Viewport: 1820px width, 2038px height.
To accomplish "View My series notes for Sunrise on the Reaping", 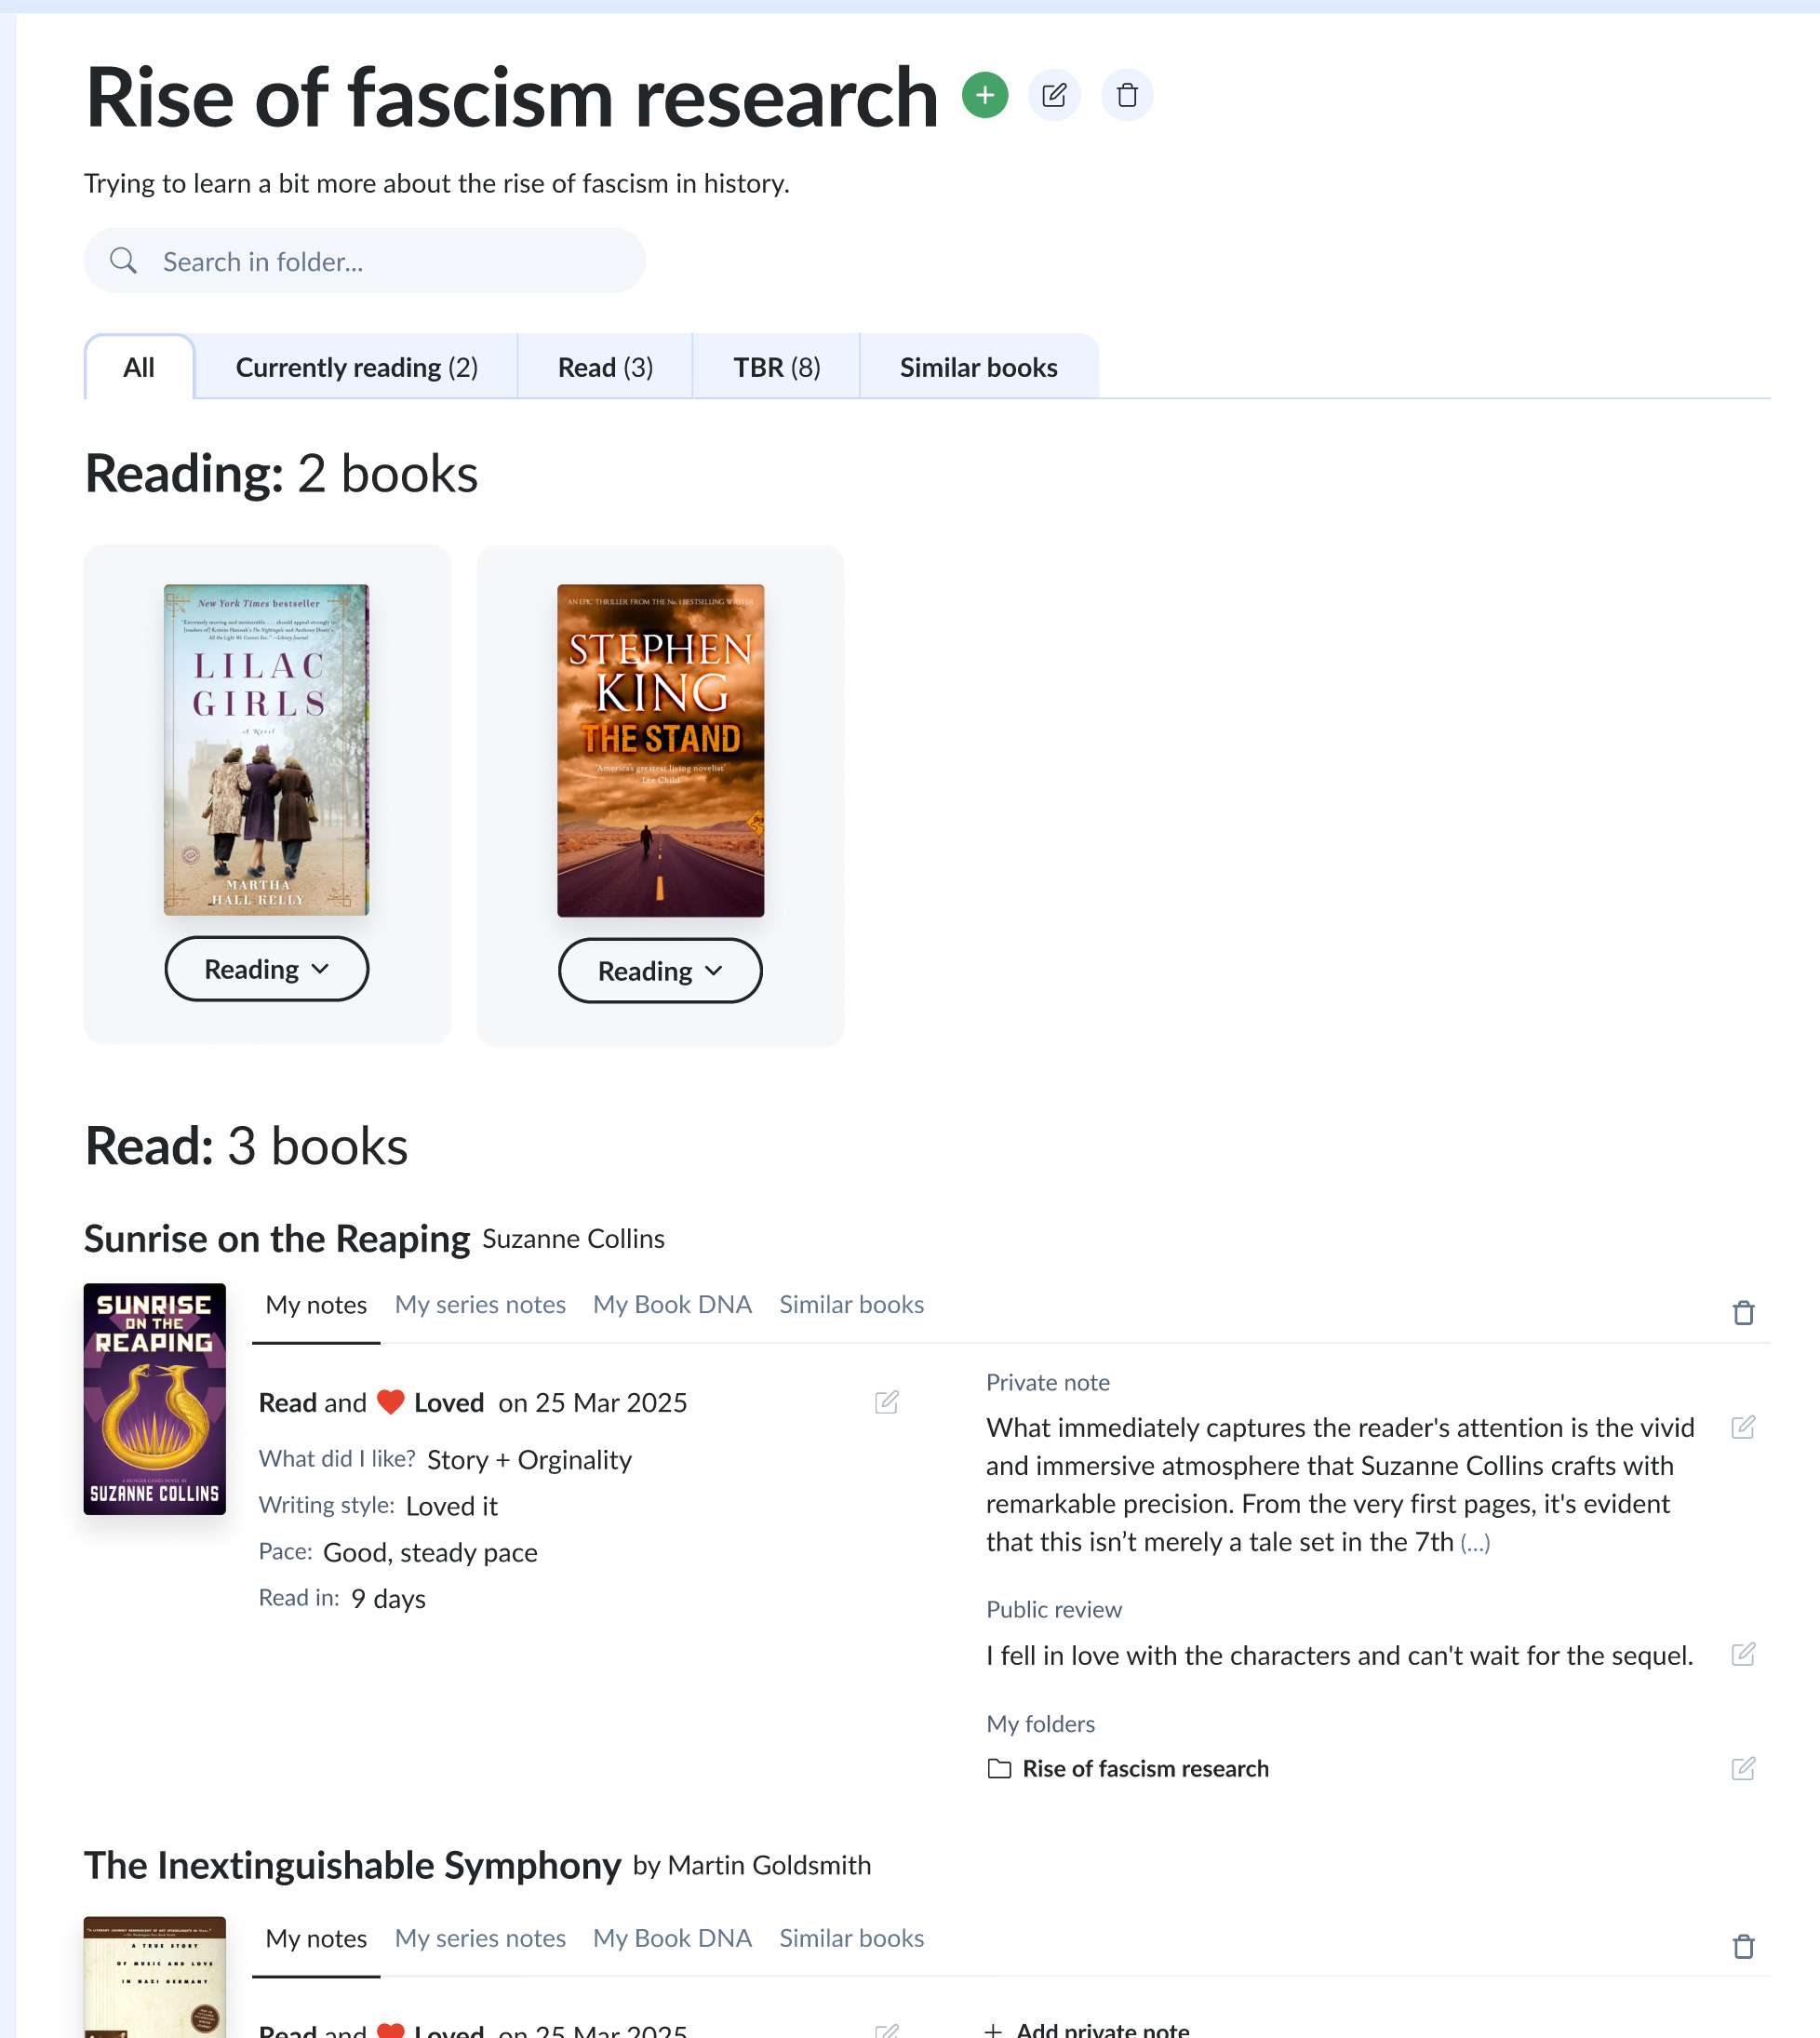I will (480, 1304).
